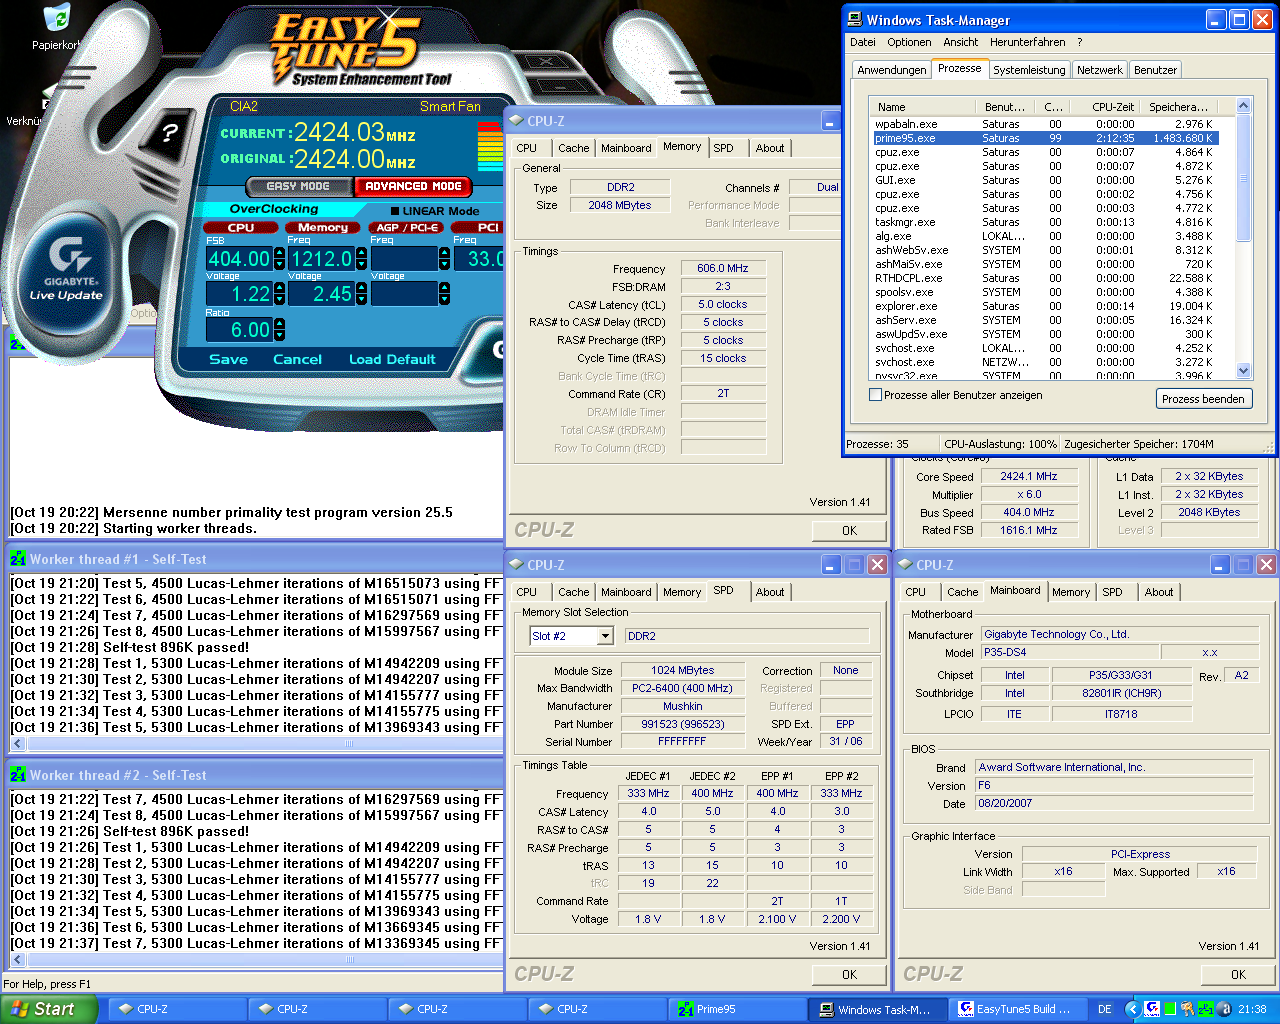Switch EasyTune to ADVANCED MODE

413,186
